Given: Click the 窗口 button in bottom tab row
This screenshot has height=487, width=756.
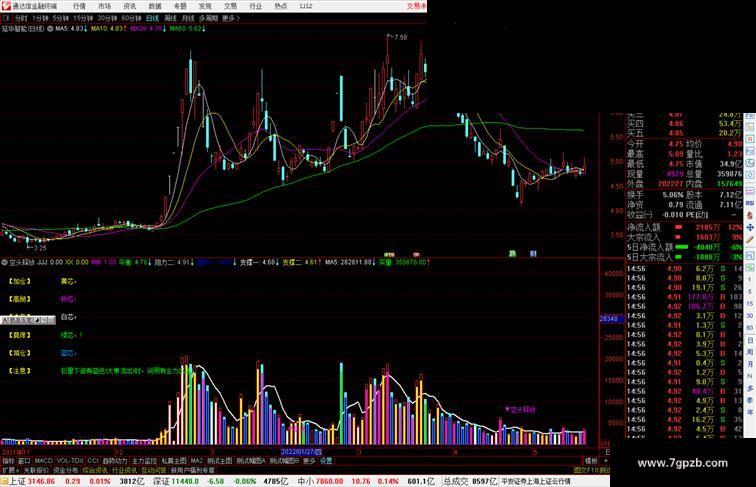Looking at the screenshot, I should 24,461.
